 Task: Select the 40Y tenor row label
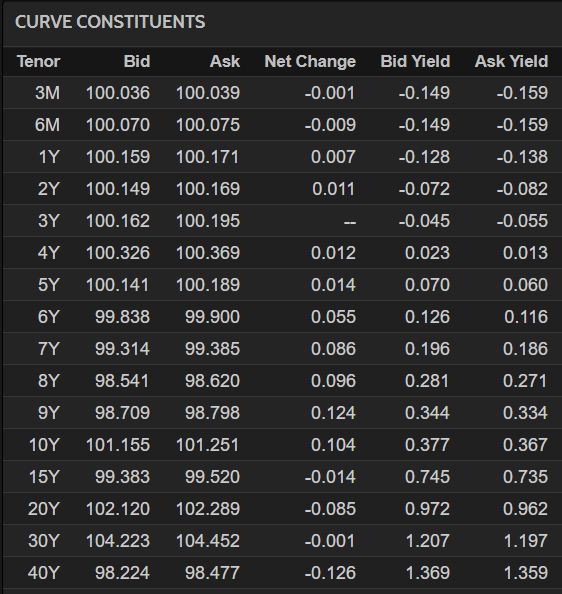(44, 573)
